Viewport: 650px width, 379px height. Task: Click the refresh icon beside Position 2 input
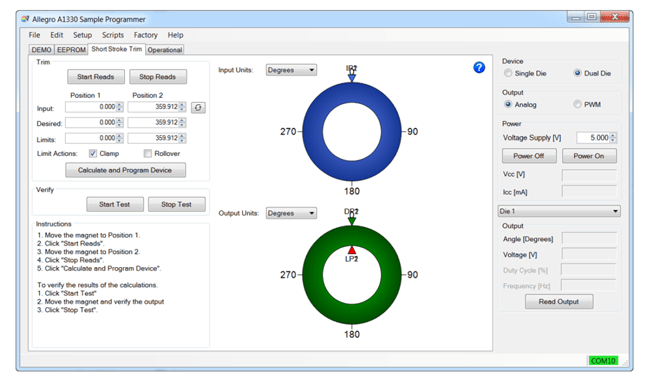coord(198,107)
